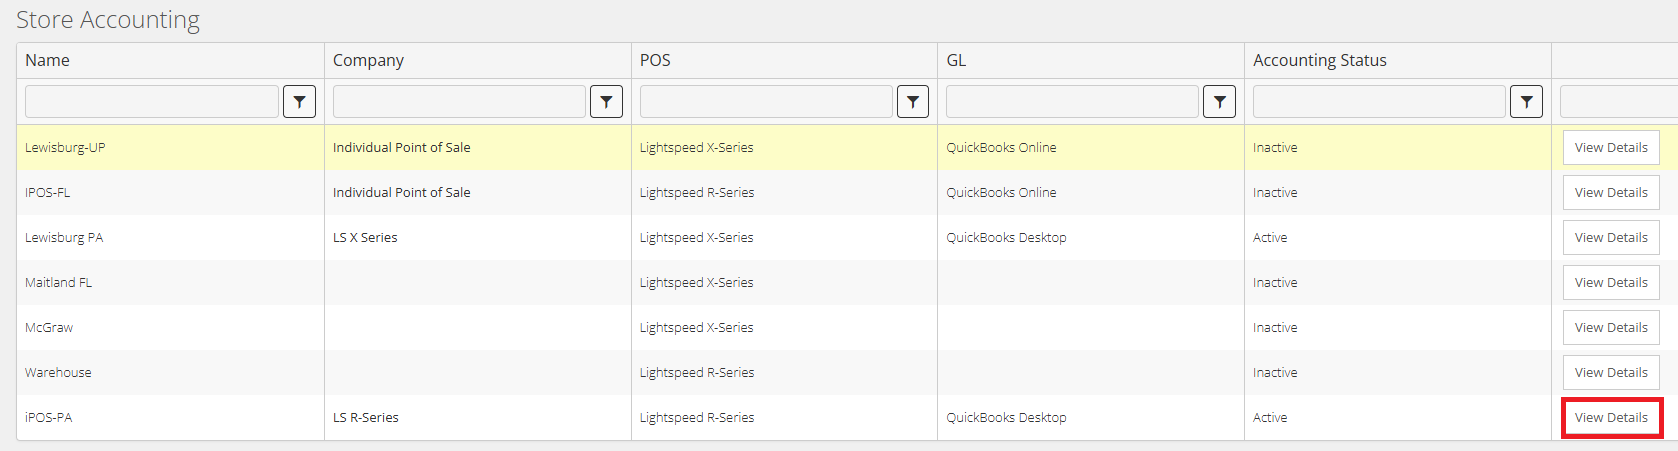Sort by the POS column header

[655, 60]
